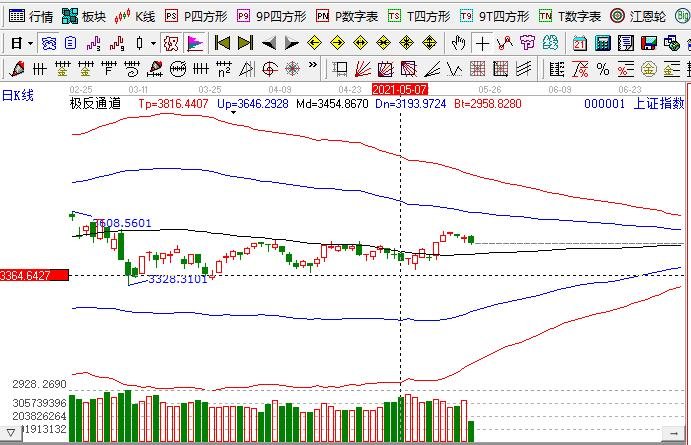Click the plain percent sign icon

point(603,69)
